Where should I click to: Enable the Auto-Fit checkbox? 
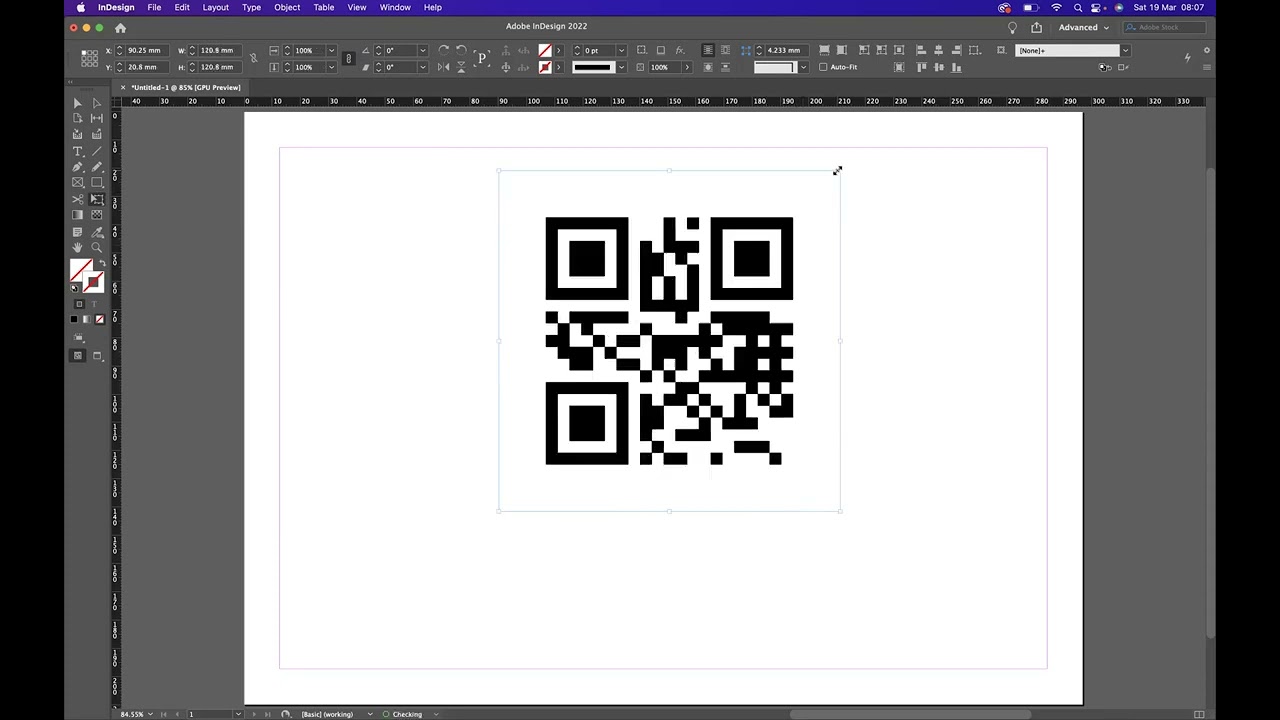[x=823, y=67]
